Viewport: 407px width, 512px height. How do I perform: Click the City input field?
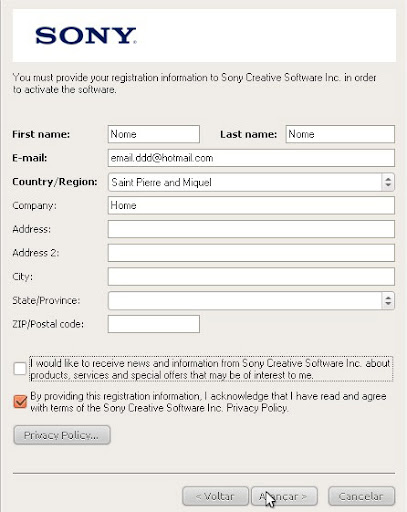click(x=251, y=276)
